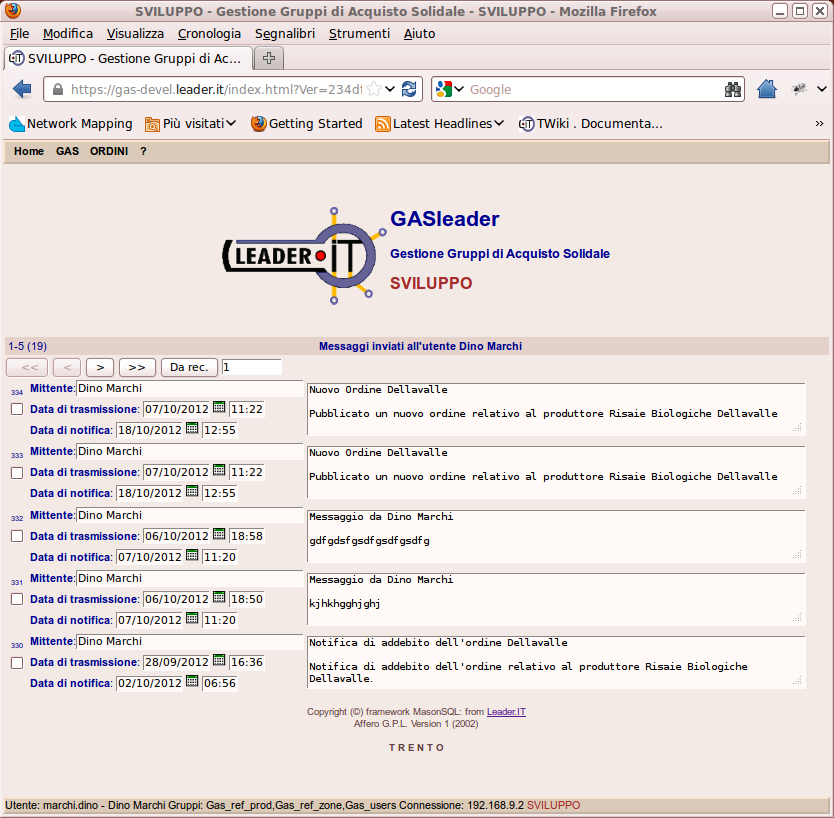This screenshot has width=834, height=818.
Task: Click the Mittente field of message 331
Action: click(190, 578)
